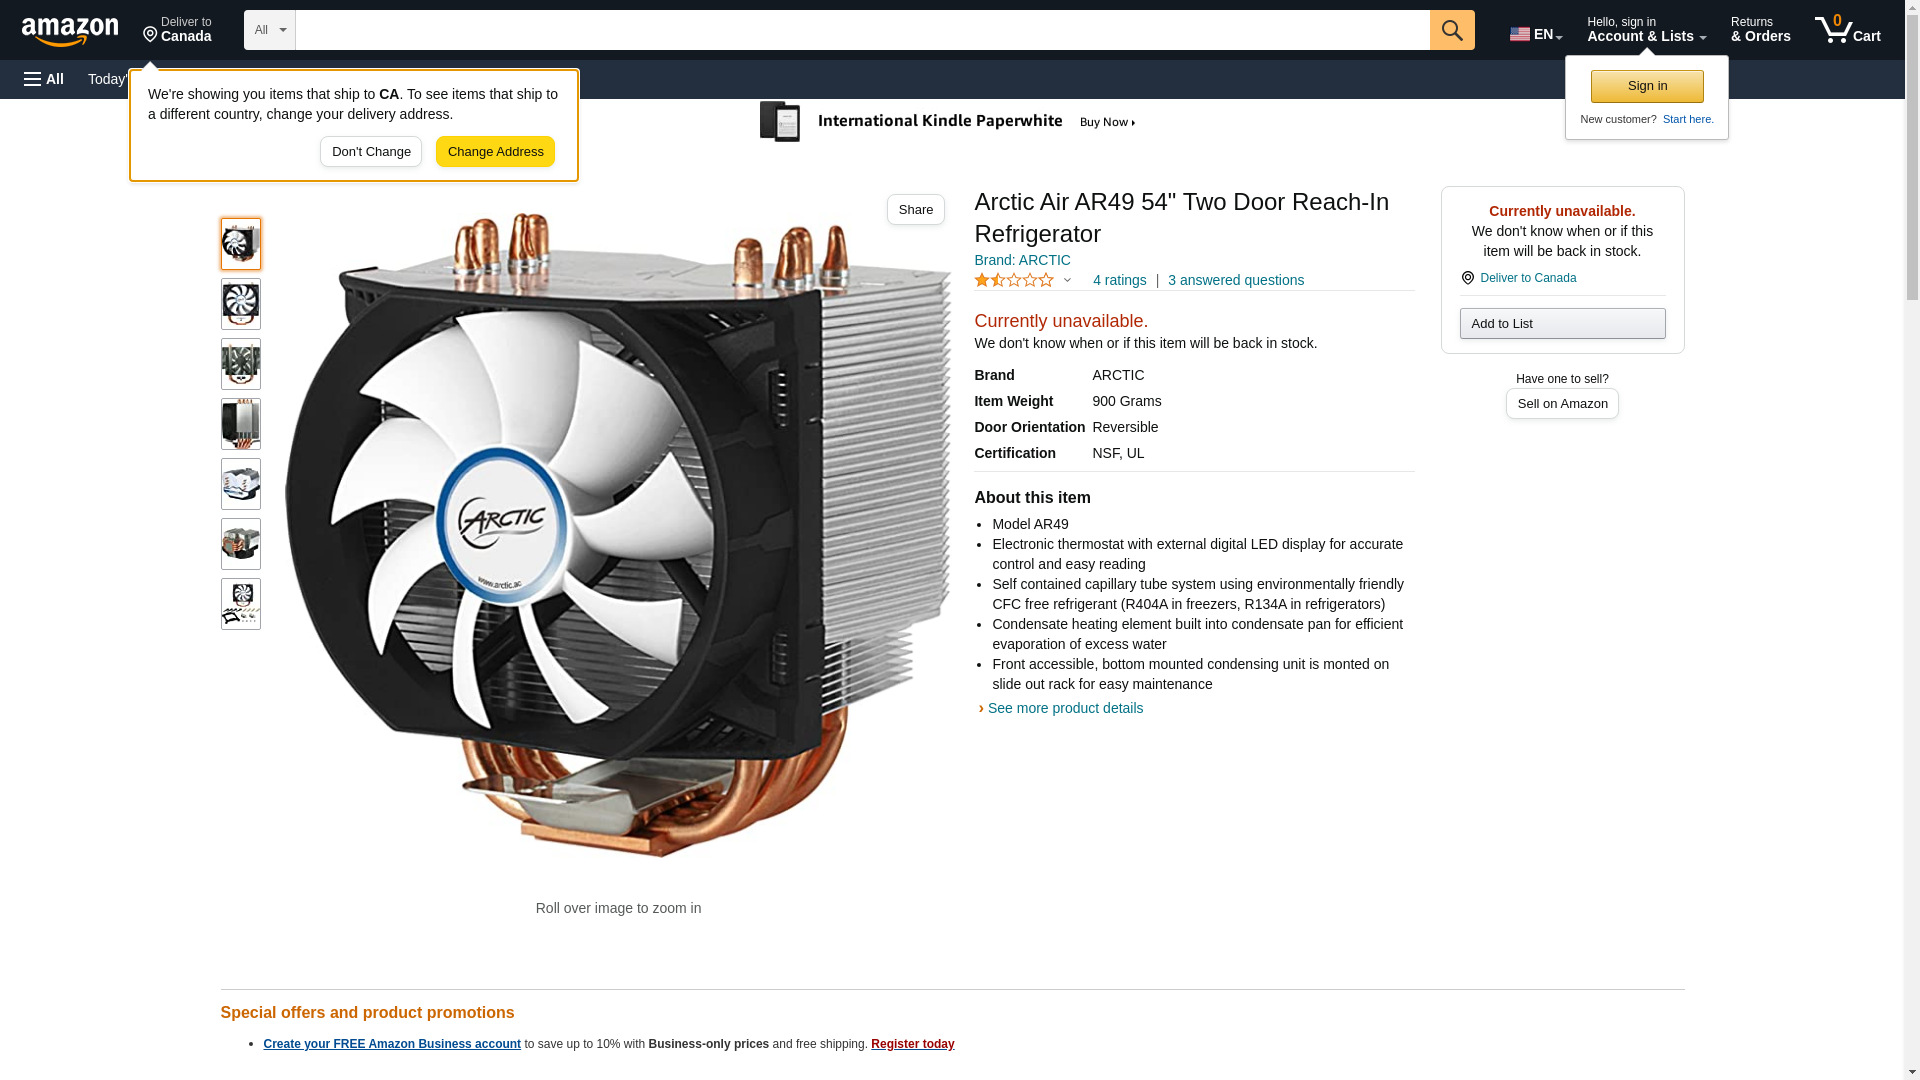Open the All hamburger menu
The height and width of the screenshot is (1080, 1920).
(44, 79)
